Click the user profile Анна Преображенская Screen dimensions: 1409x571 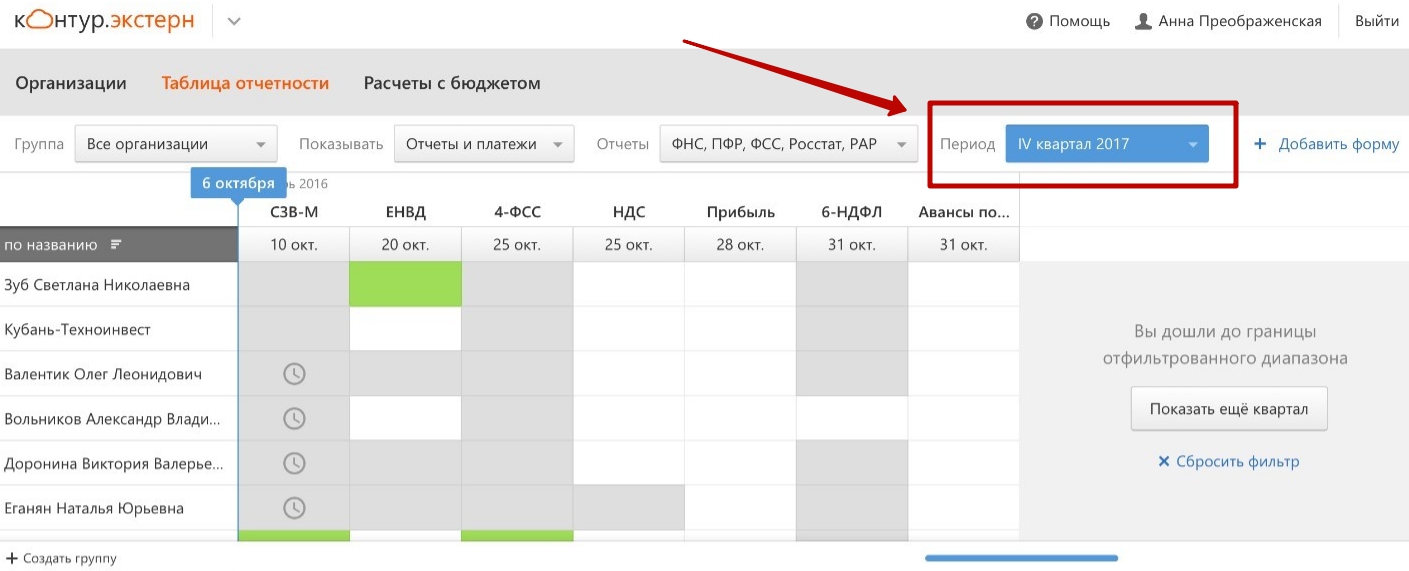tap(1228, 21)
